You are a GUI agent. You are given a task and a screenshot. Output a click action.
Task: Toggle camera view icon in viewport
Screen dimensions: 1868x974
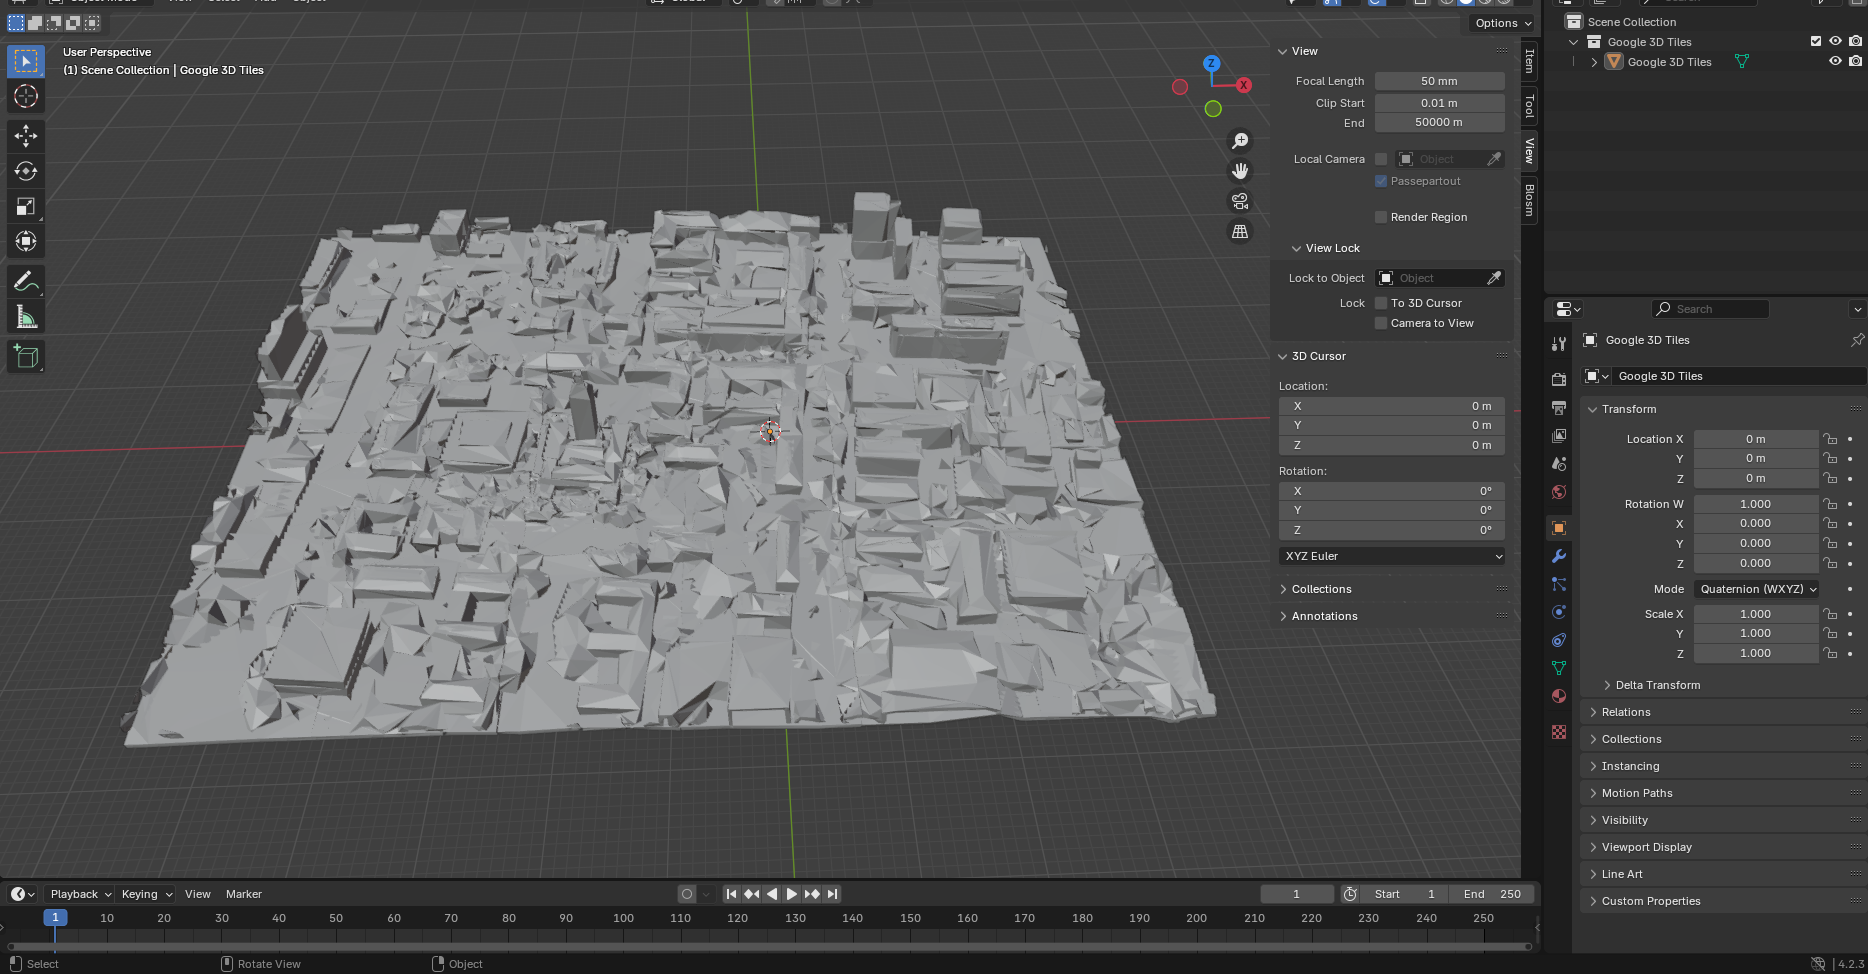[1240, 201]
